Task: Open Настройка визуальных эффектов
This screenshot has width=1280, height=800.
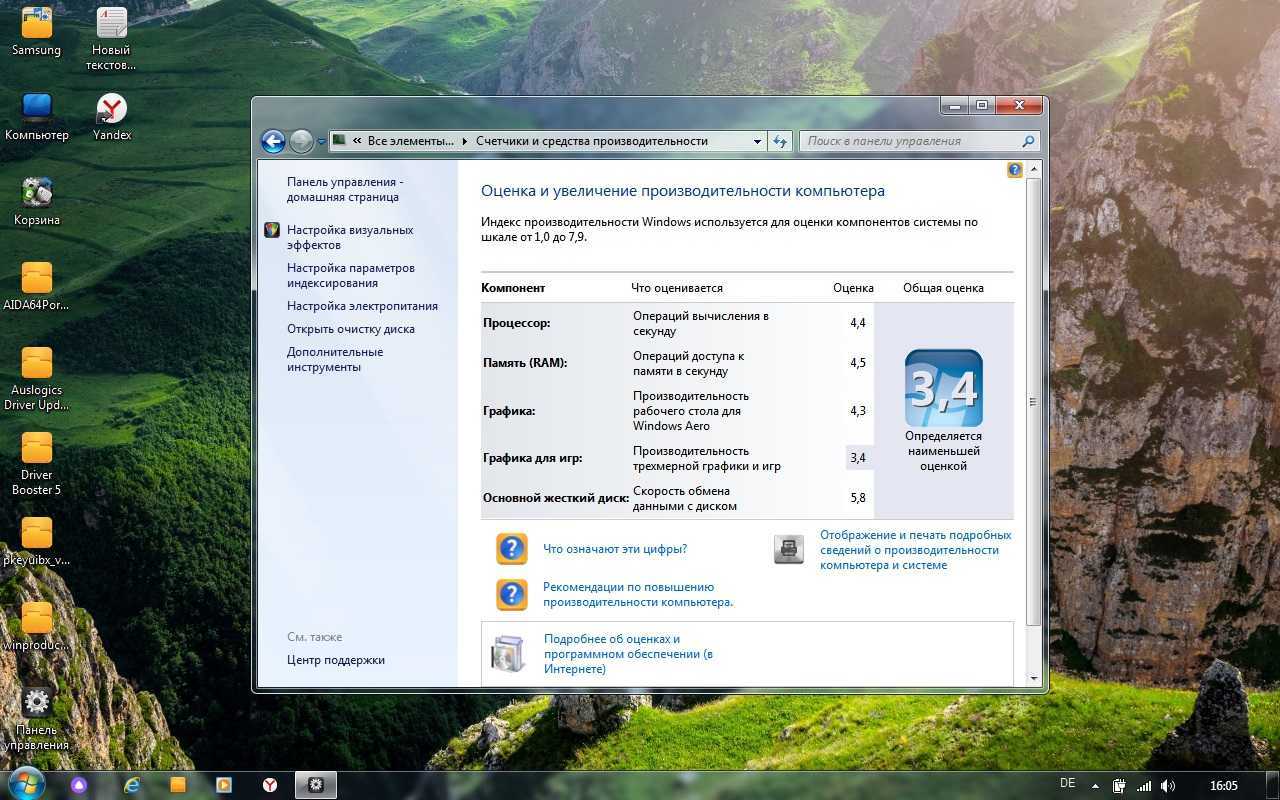Action: click(x=350, y=237)
